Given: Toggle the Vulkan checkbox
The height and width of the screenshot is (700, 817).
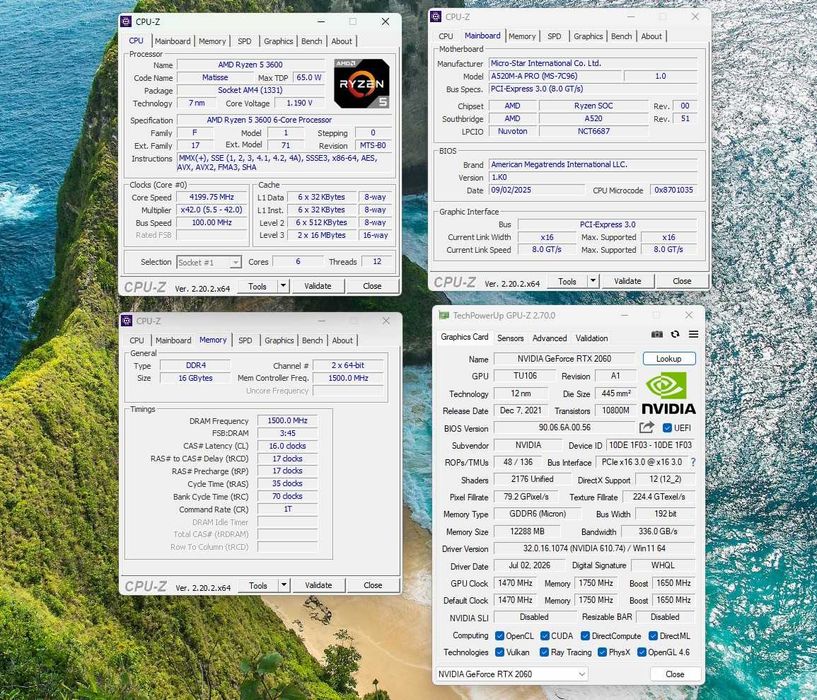Looking at the screenshot, I should point(499,652).
